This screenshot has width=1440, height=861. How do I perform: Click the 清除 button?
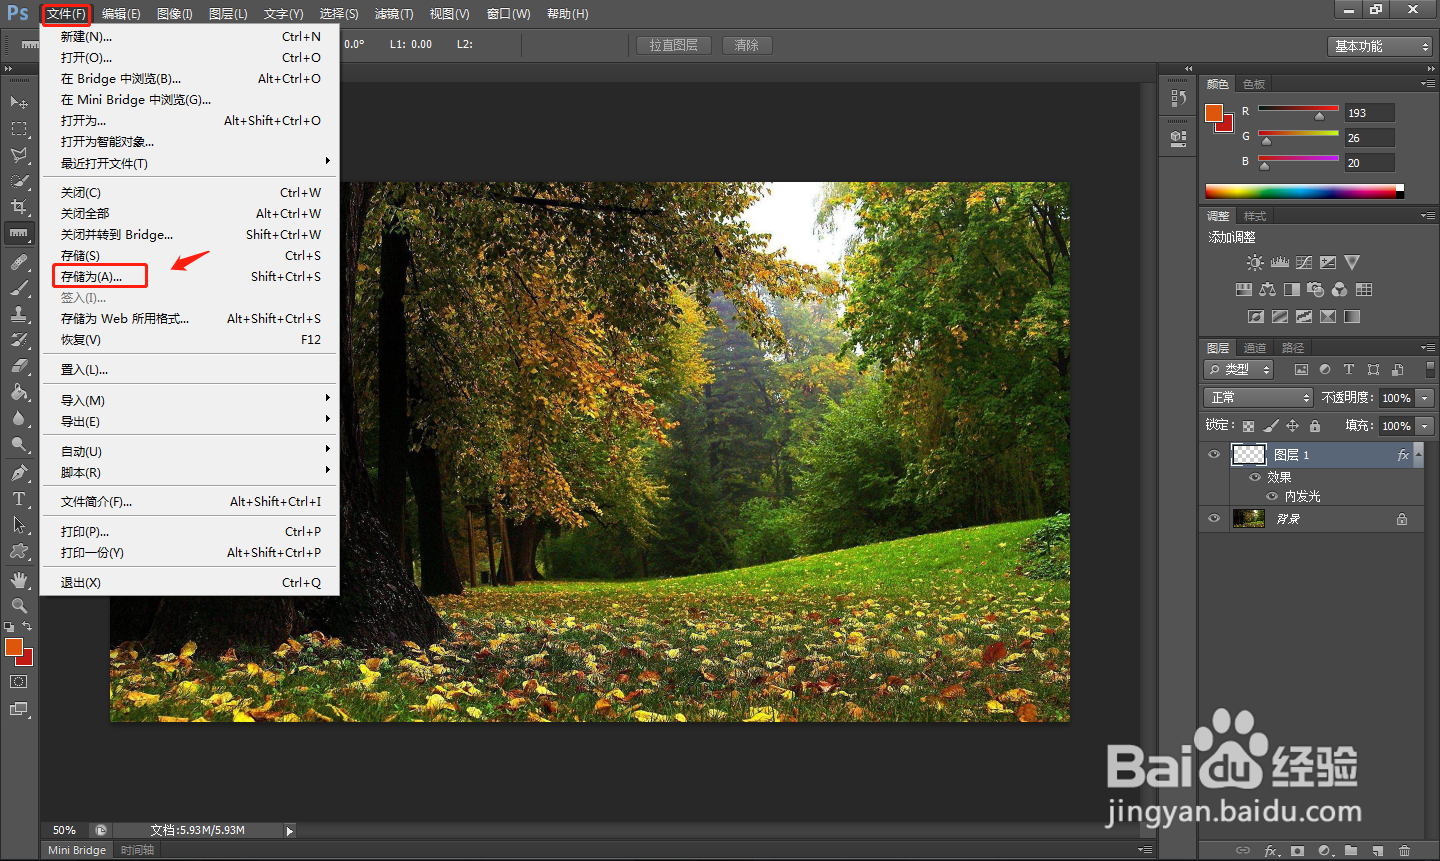click(x=746, y=45)
